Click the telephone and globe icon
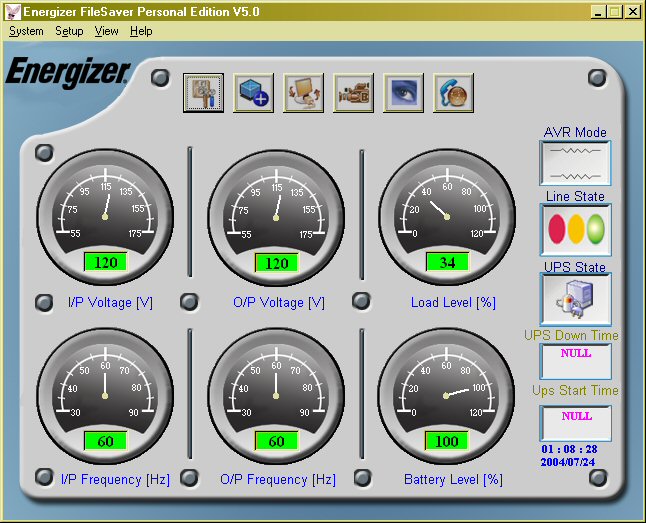 (x=454, y=93)
